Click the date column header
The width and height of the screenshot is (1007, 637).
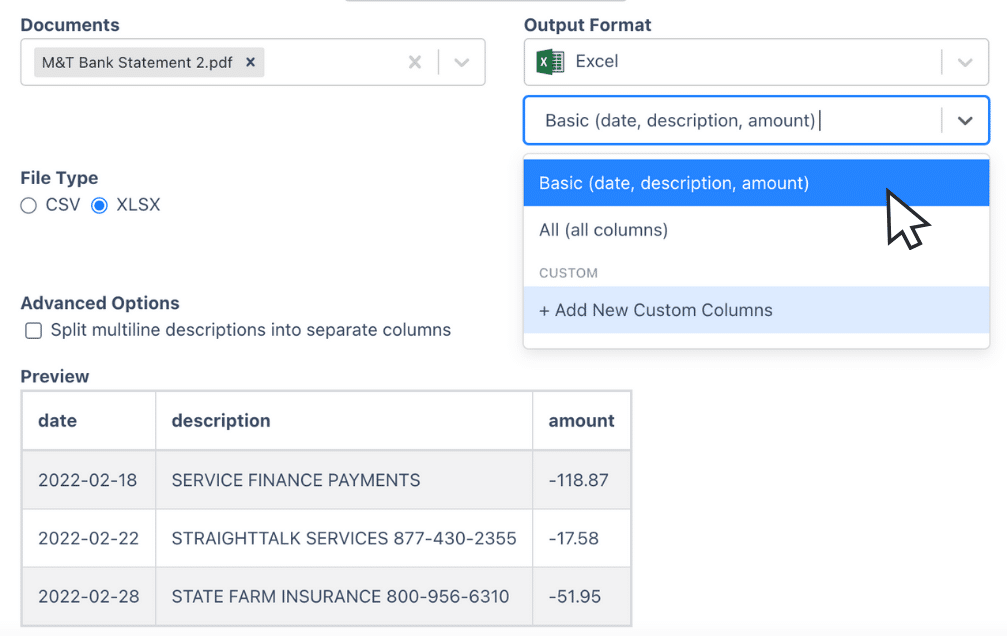(89, 421)
